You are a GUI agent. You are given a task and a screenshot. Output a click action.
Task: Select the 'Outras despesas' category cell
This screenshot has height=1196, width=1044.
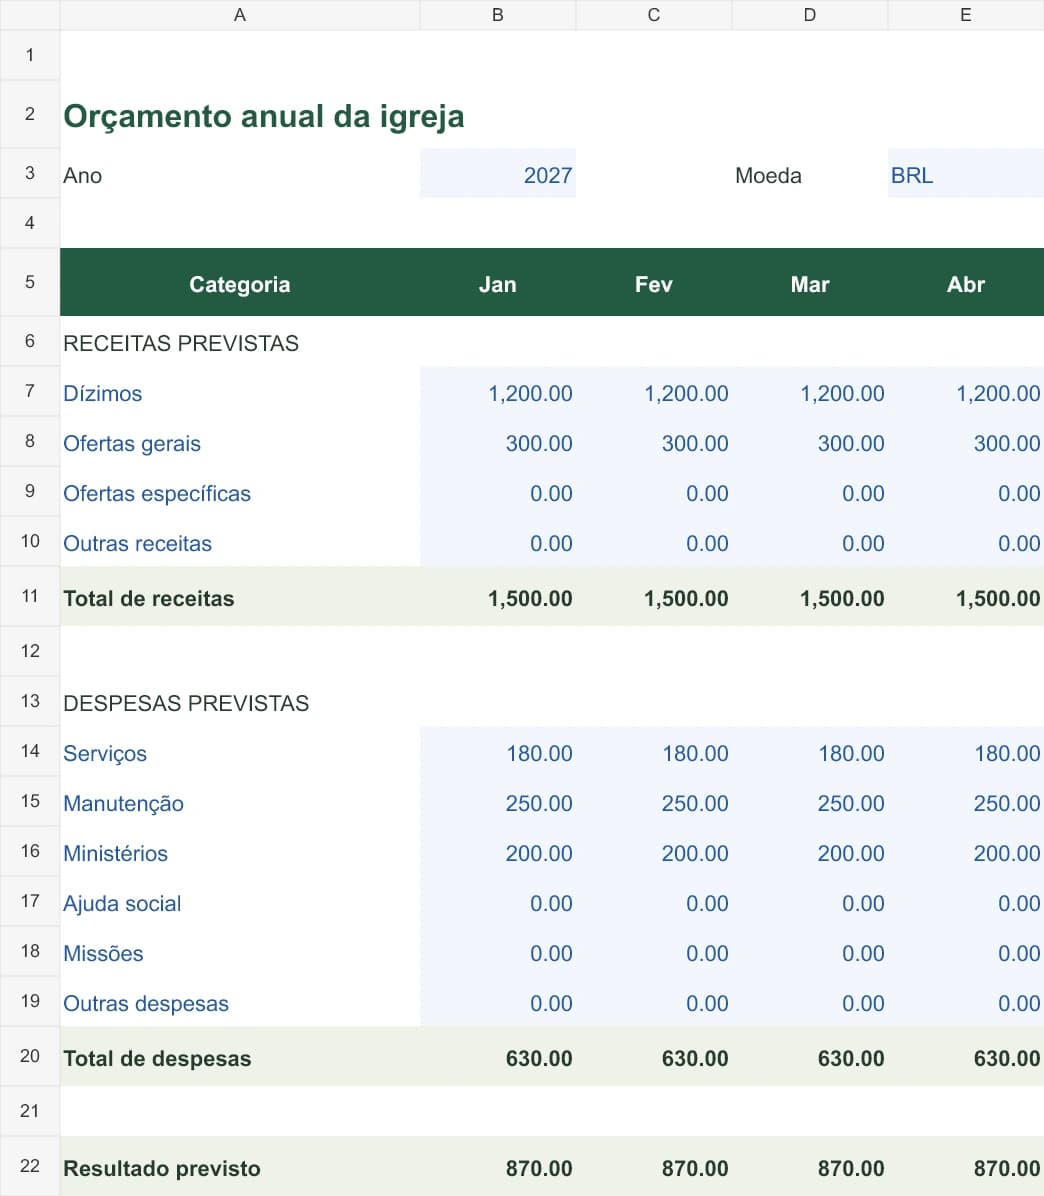coord(239,1002)
